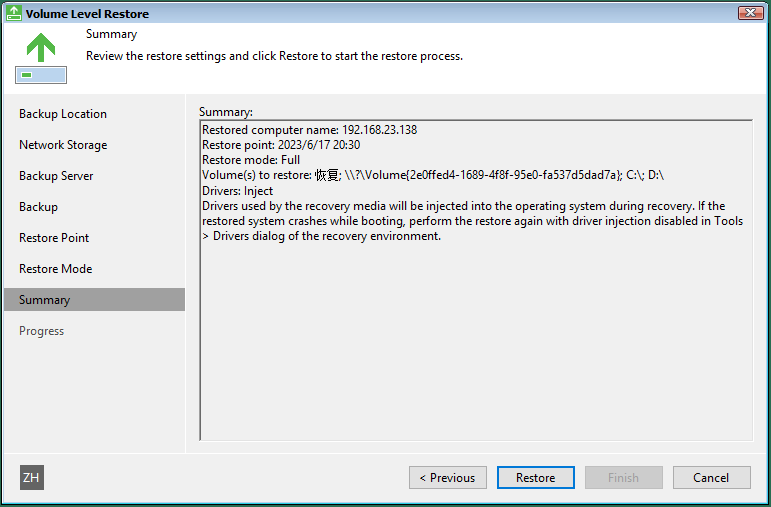The width and height of the screenshot is (771, 507).
Task: Start the restore with Restore button
Action: click(535, 477)
